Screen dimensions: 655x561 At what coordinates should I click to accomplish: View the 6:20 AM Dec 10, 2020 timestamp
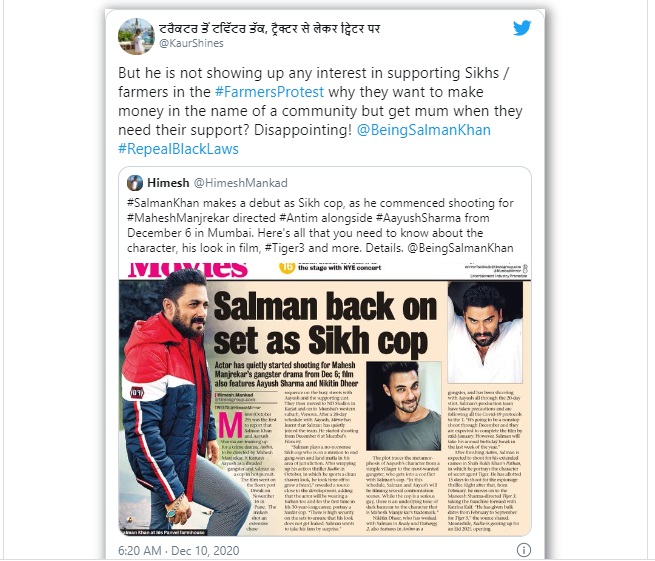(x=179, y=551)
